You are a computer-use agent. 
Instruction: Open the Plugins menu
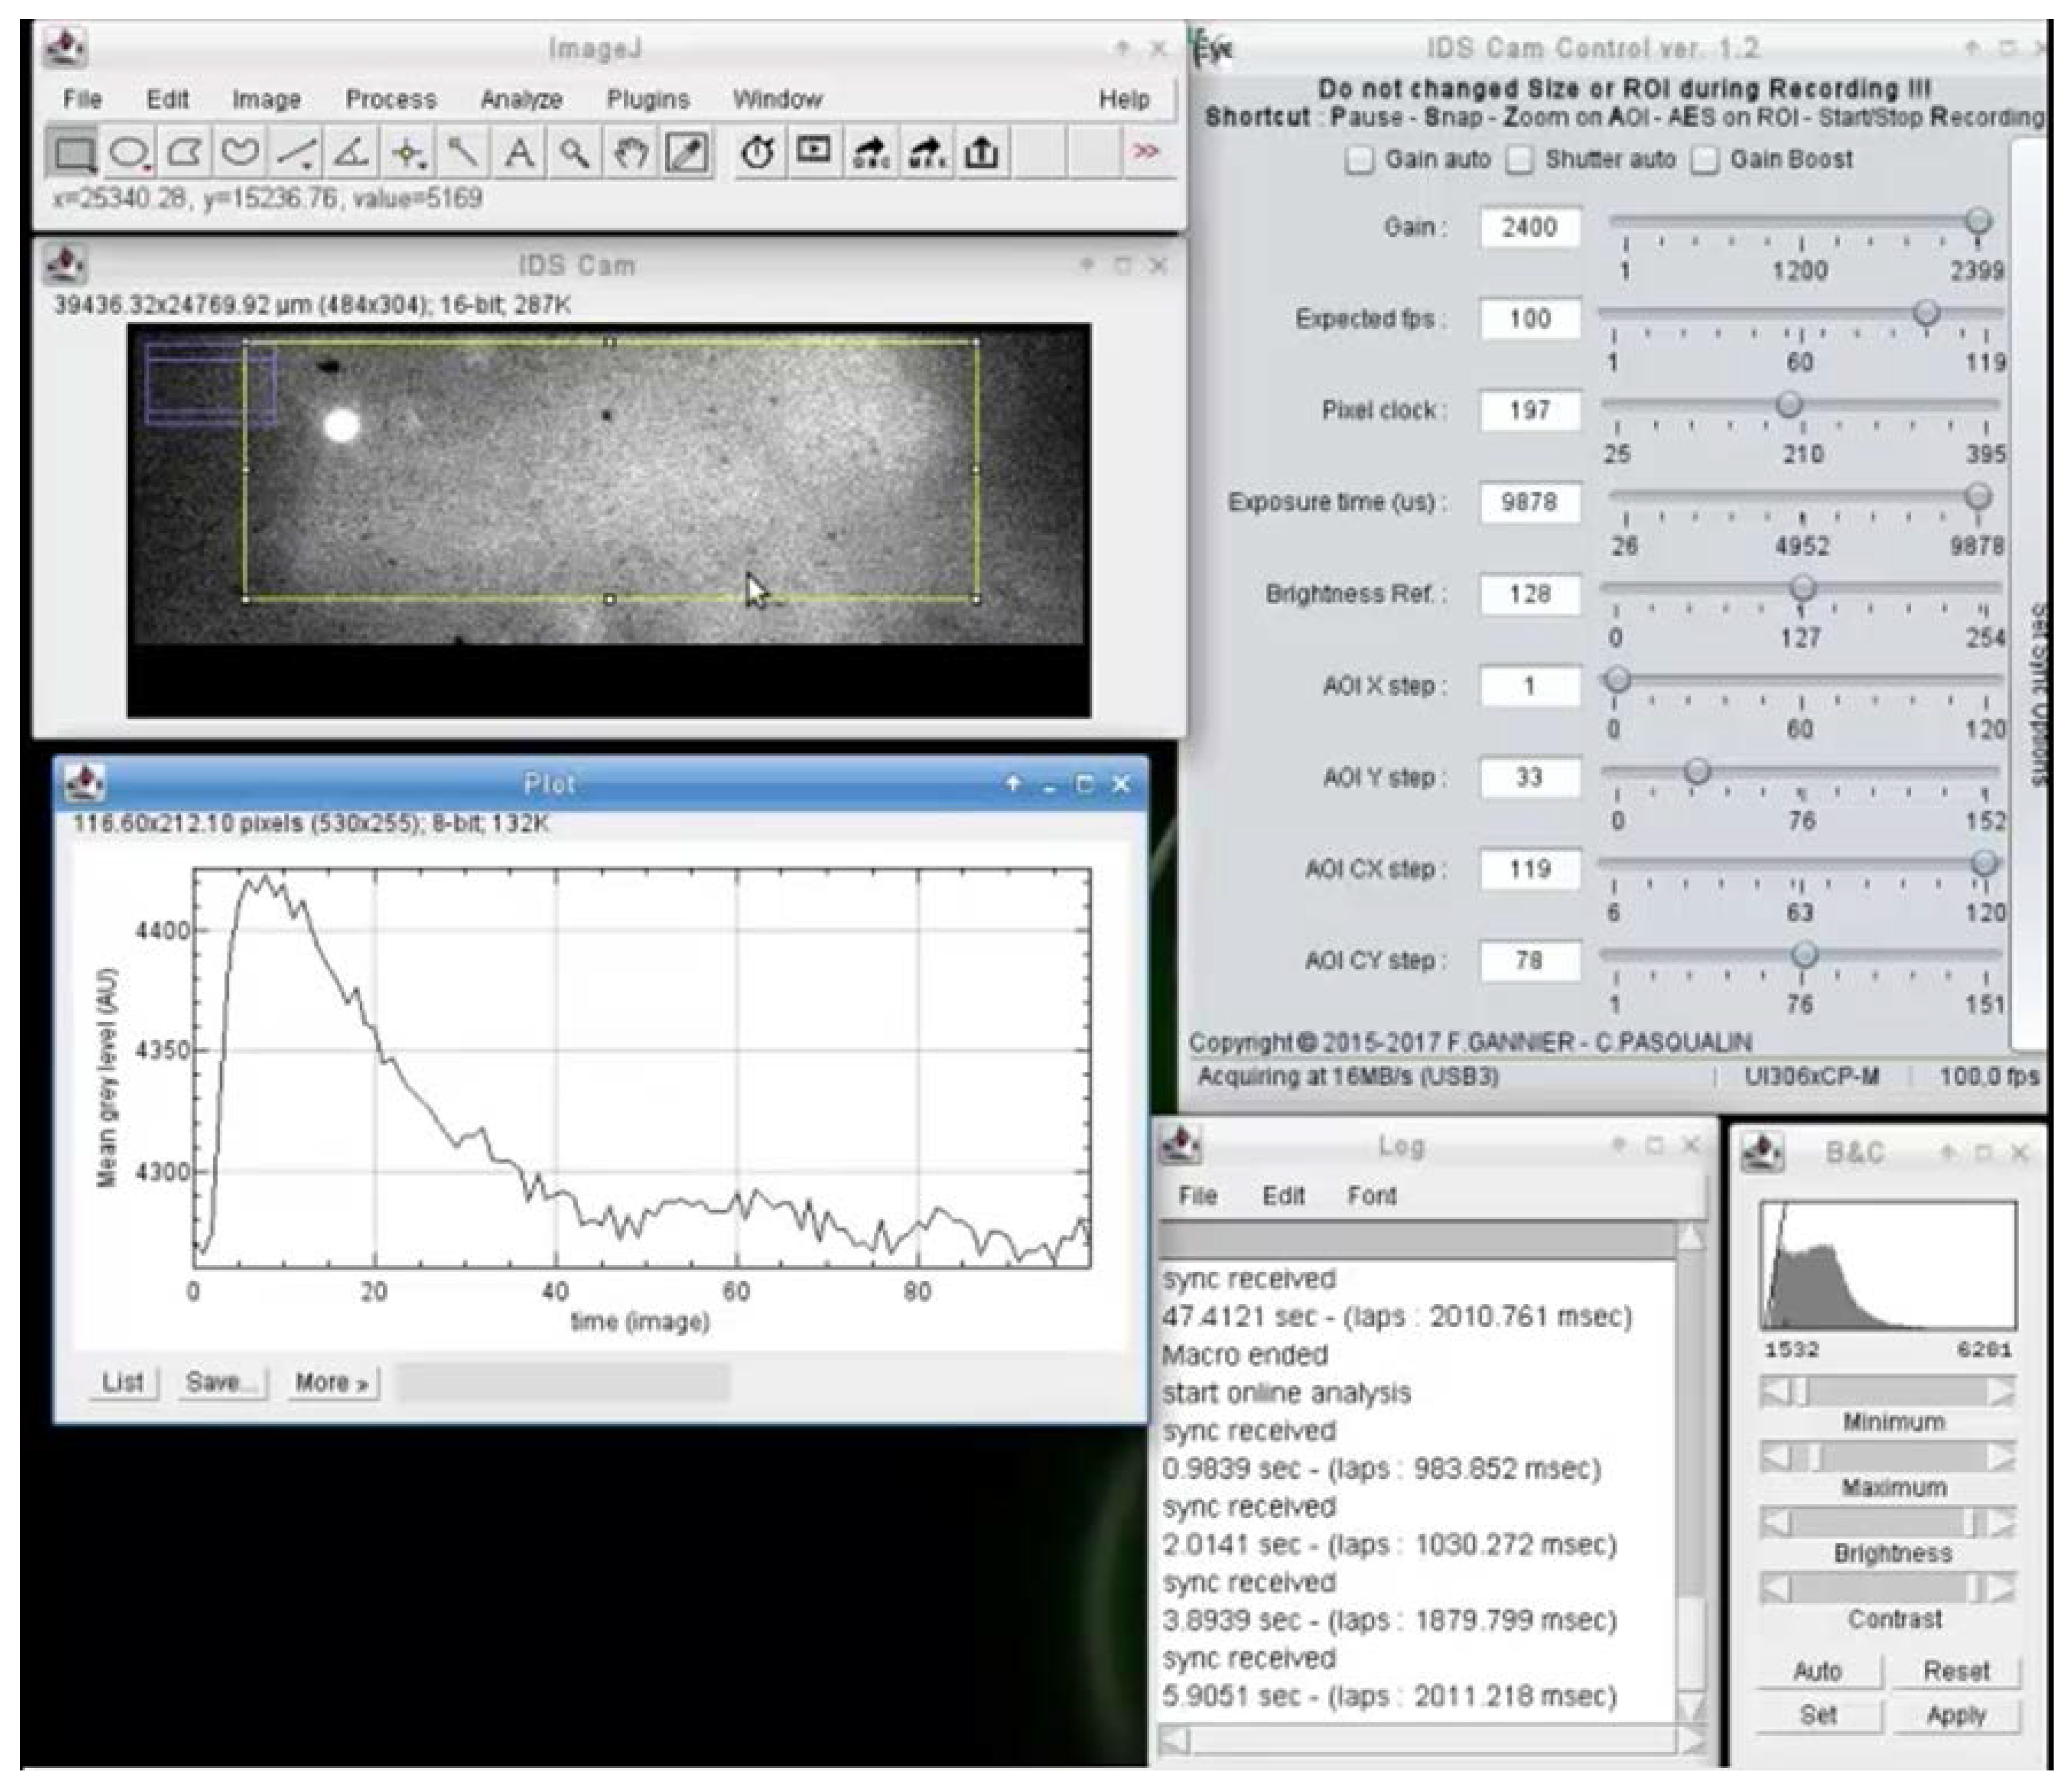[x=648, y=99]
